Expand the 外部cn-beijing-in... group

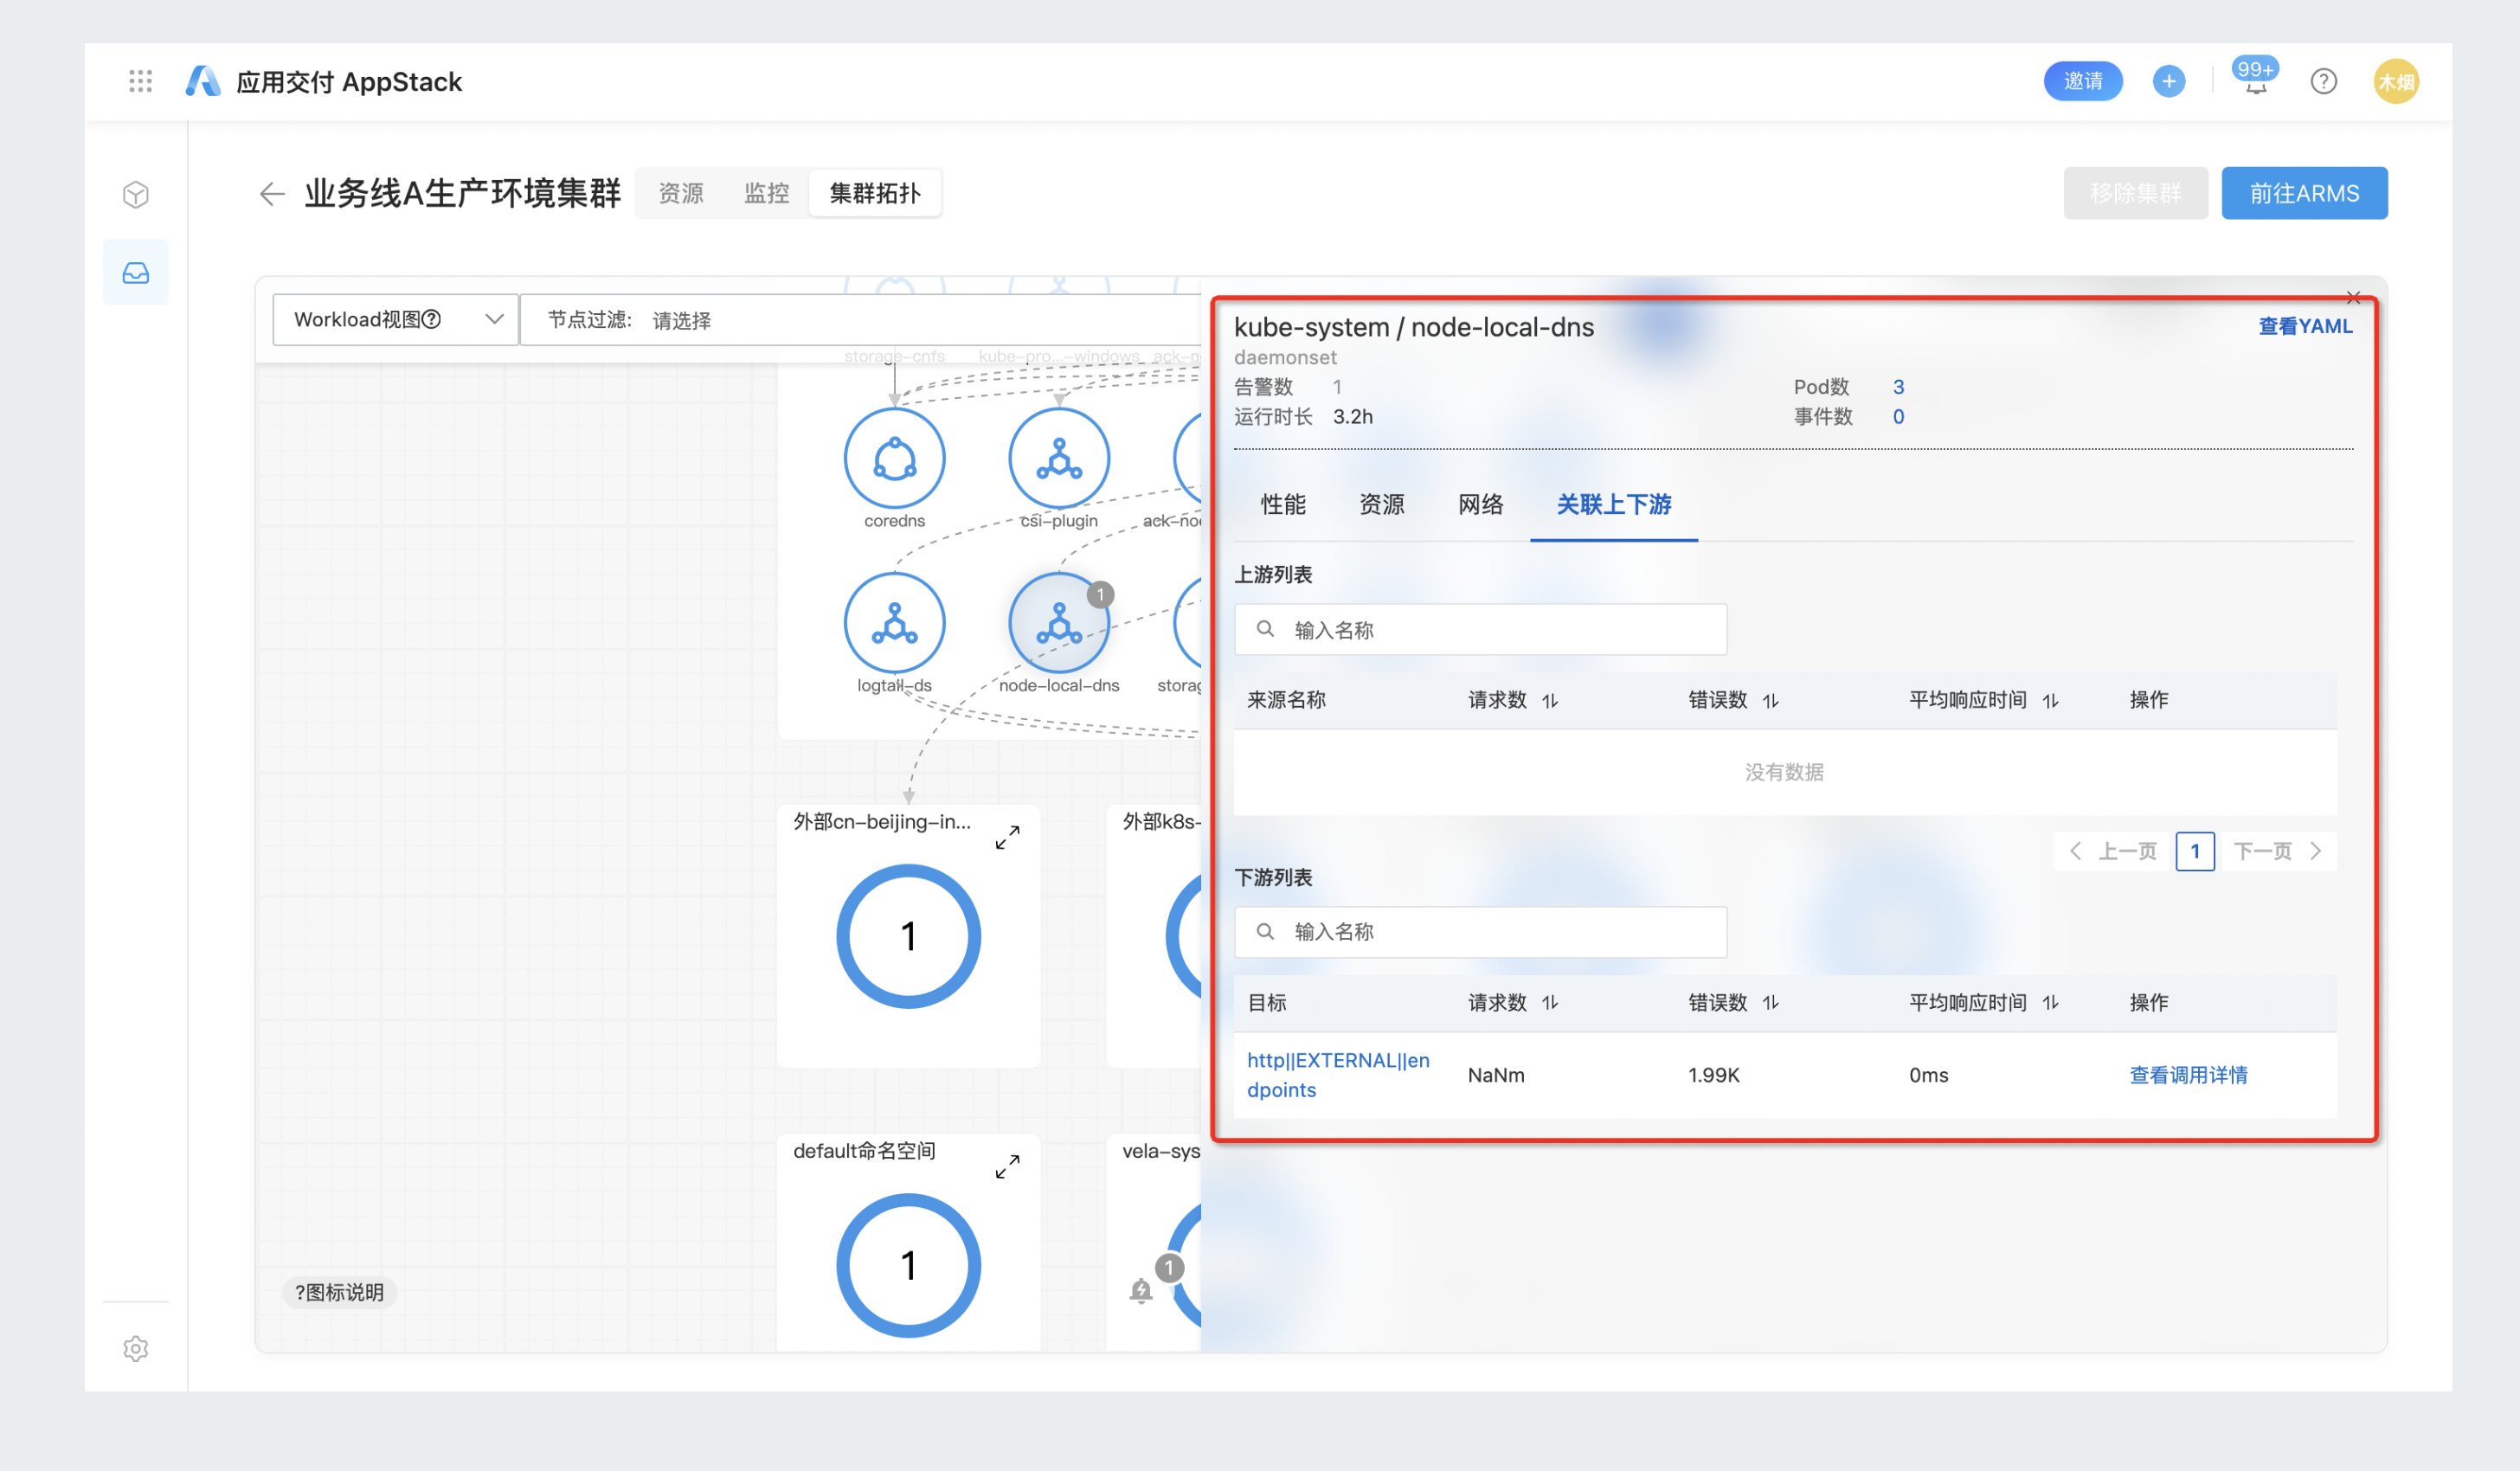click(1007, 837)
